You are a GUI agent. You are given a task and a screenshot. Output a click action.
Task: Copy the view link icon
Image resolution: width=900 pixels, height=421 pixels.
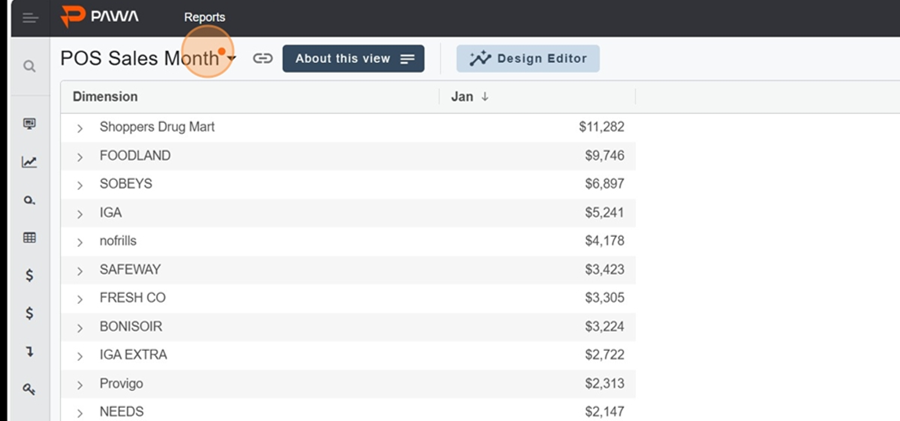[263, 59]
